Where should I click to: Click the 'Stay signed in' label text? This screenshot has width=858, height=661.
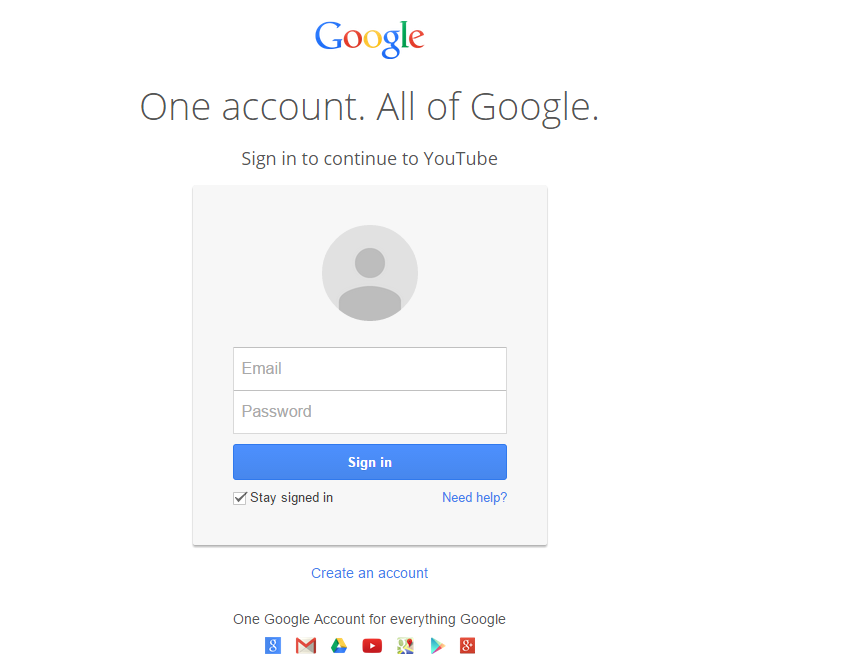coord(292,498)
